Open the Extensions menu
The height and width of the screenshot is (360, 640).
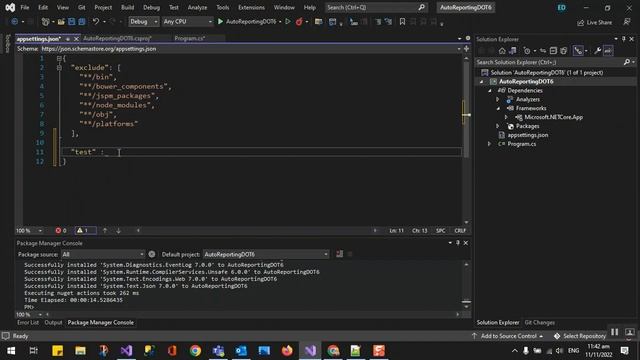point(251,7)
